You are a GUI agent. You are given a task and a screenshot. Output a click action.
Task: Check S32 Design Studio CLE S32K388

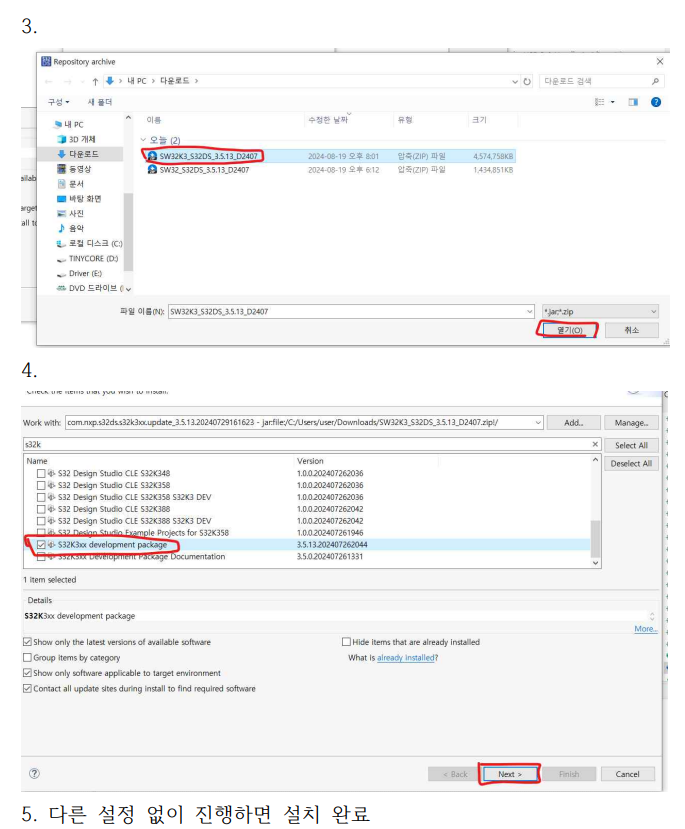[x=41, y=509]
